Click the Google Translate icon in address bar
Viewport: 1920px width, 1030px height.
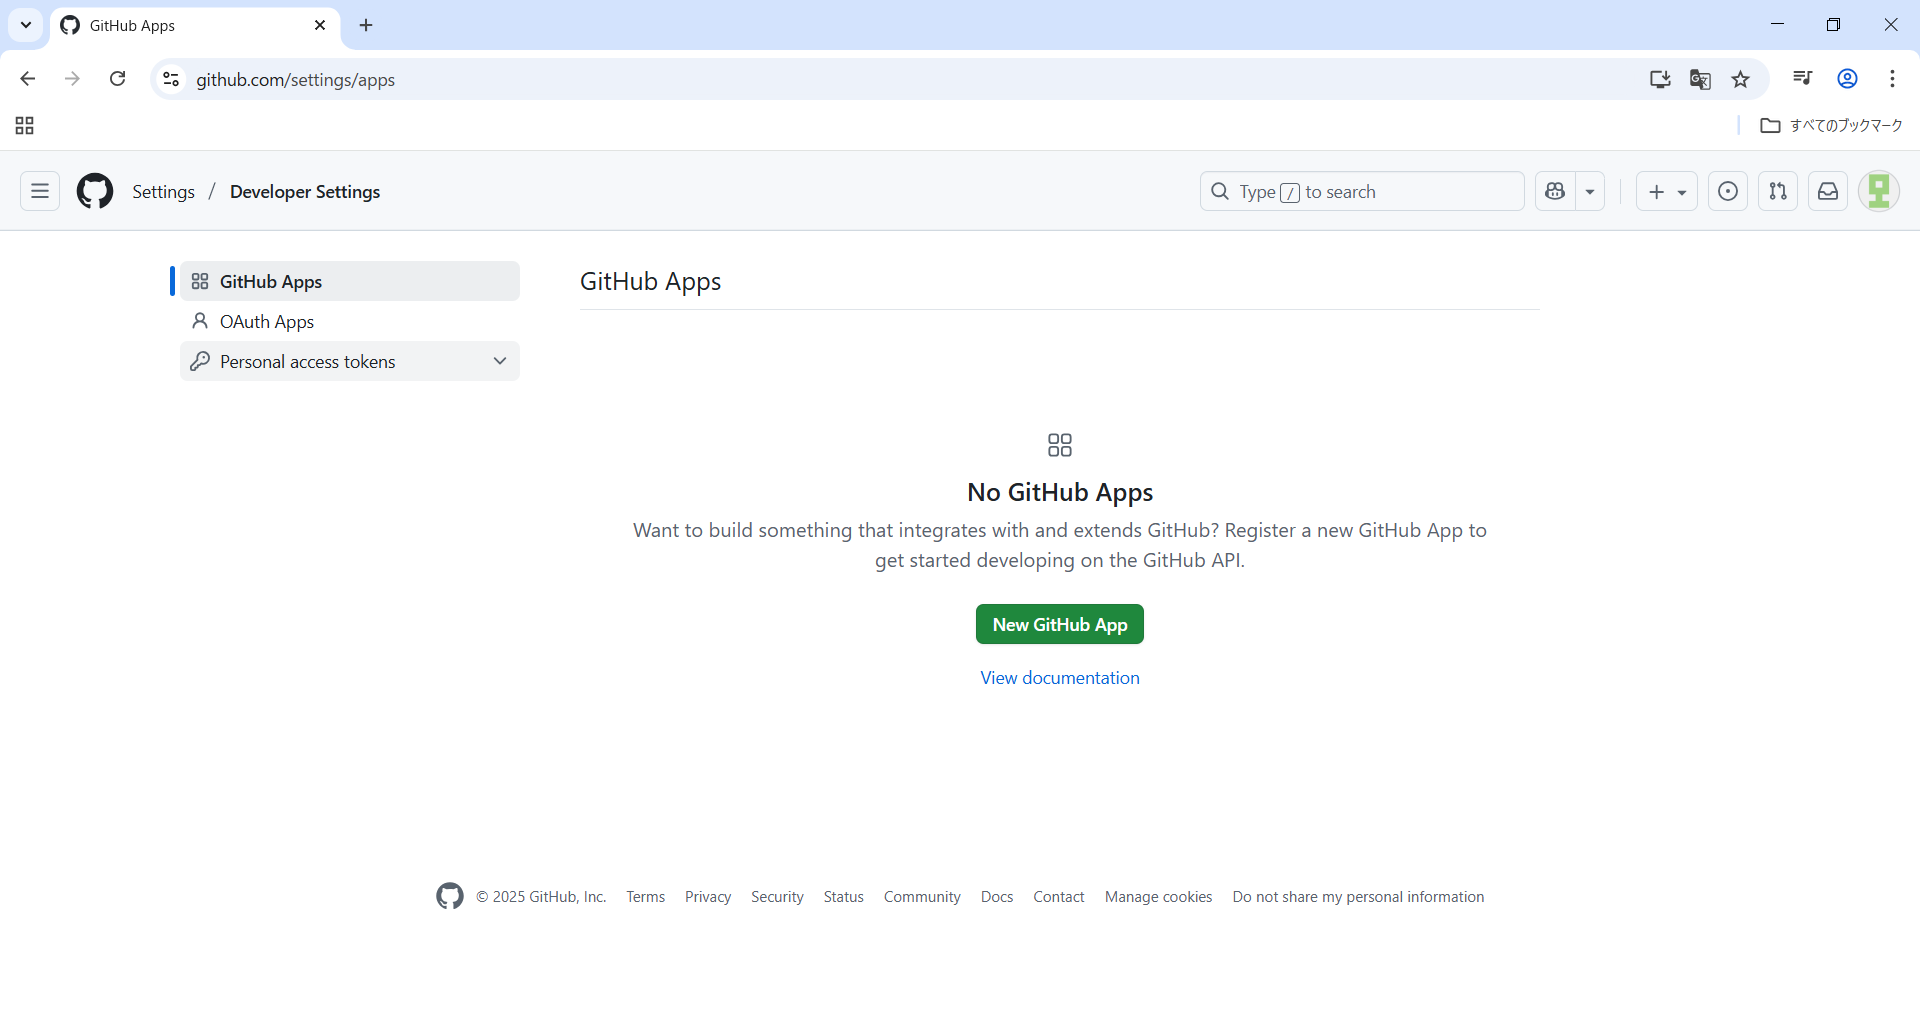1700,79
